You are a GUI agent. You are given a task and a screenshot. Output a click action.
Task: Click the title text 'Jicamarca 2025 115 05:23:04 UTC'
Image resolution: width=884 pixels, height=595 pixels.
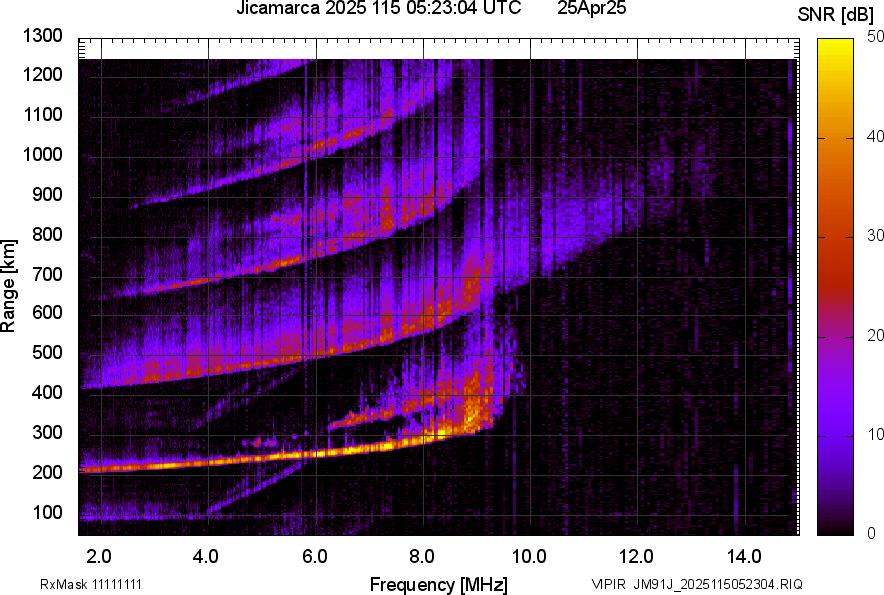click(x=378, y=8)
